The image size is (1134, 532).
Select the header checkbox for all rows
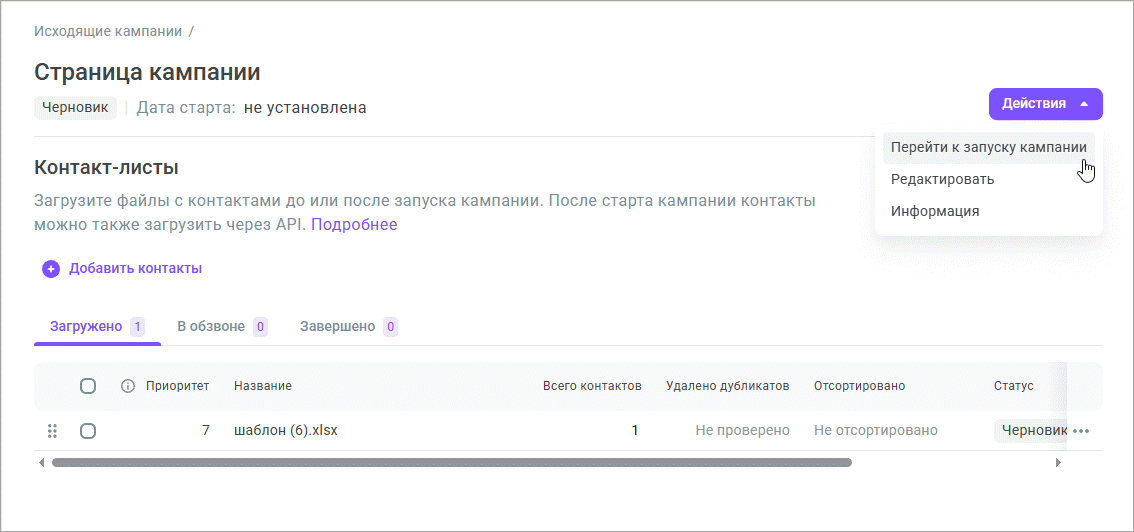[x=88, y=386]
